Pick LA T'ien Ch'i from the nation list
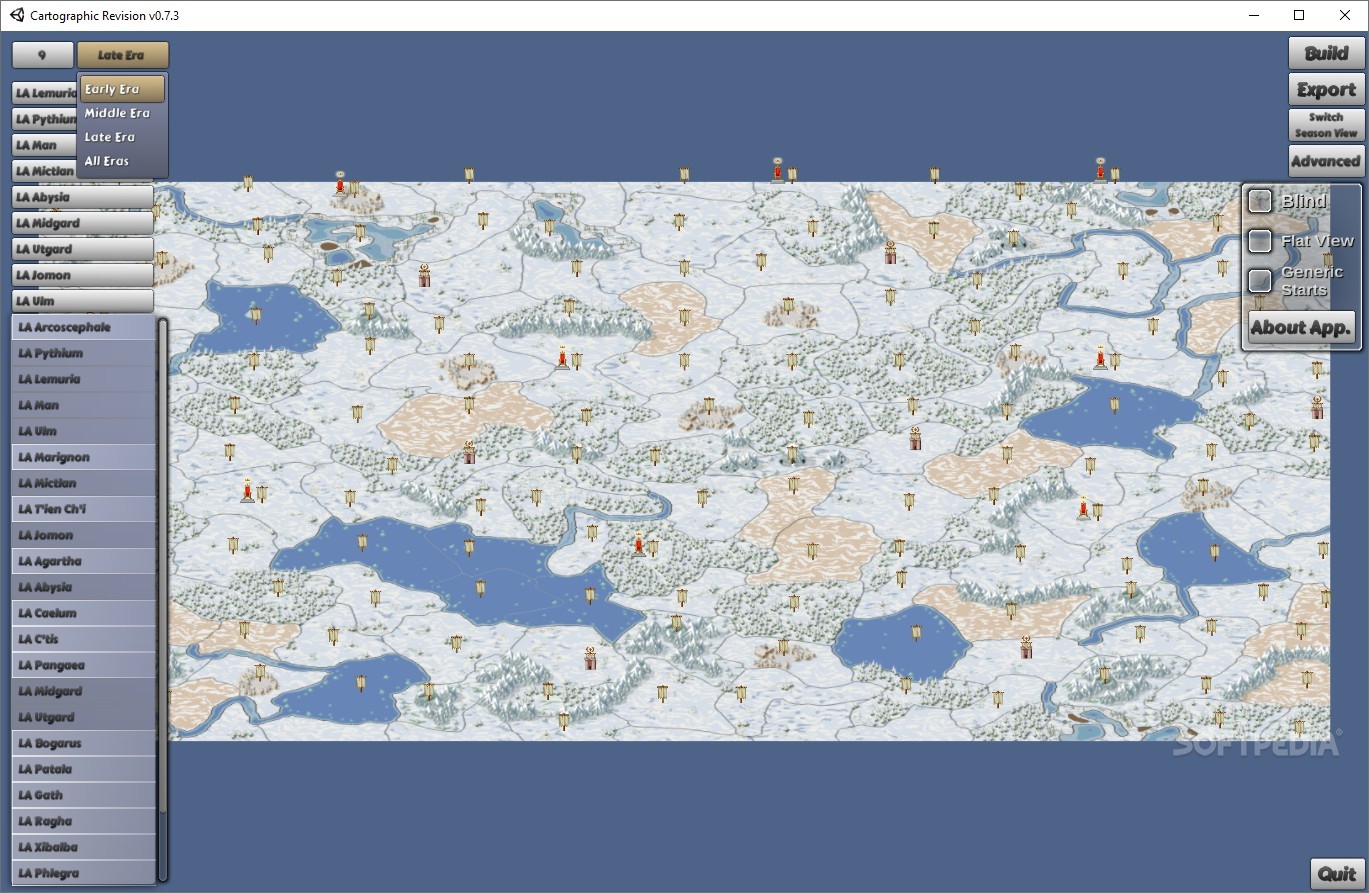 point(84,509)
